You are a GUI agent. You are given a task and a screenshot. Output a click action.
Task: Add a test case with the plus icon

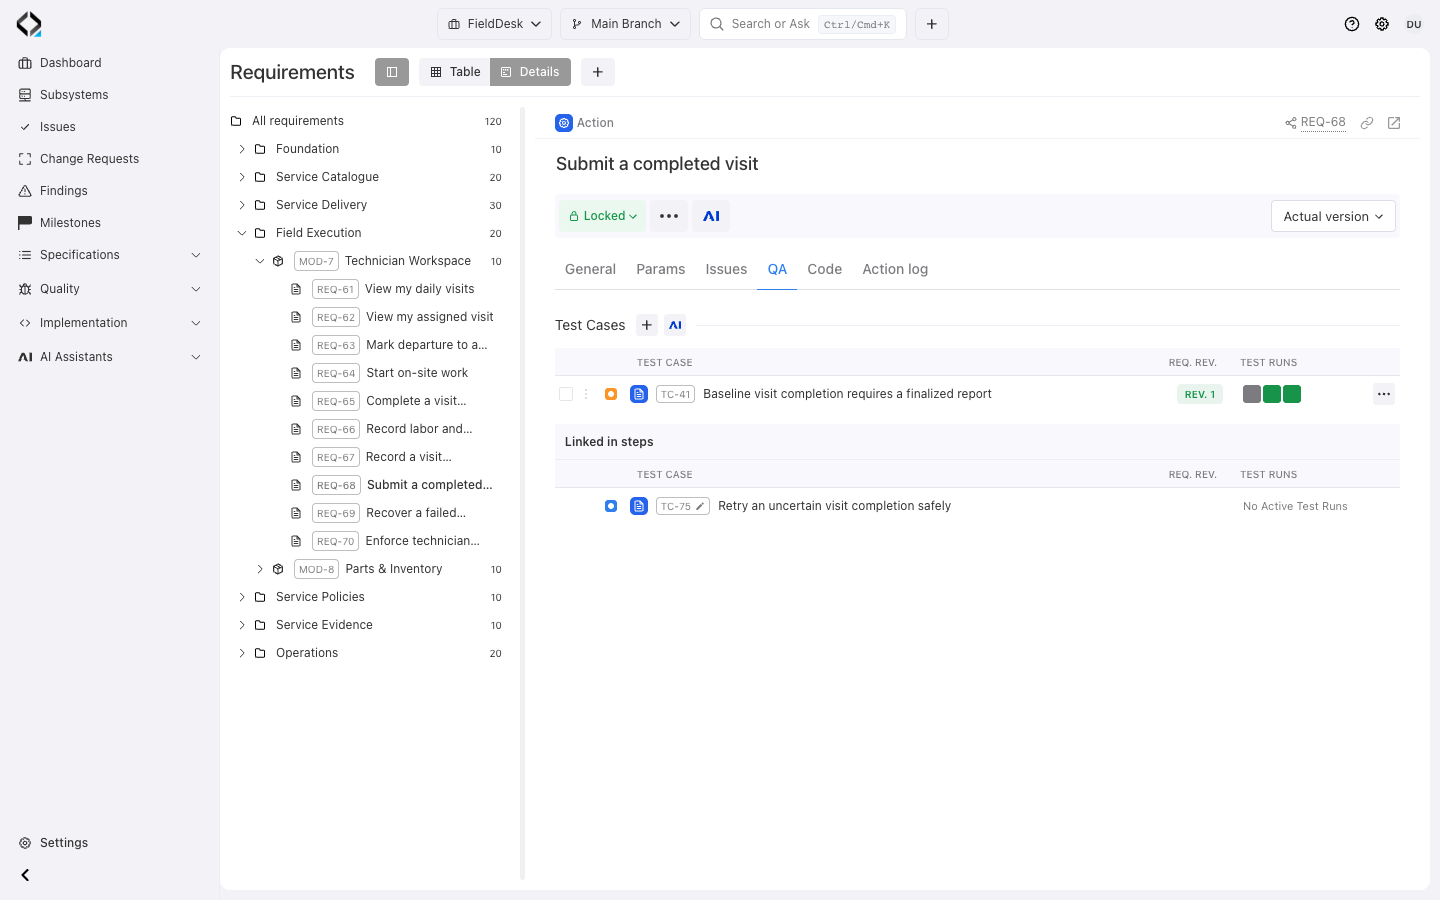click(x=647, y=325)
